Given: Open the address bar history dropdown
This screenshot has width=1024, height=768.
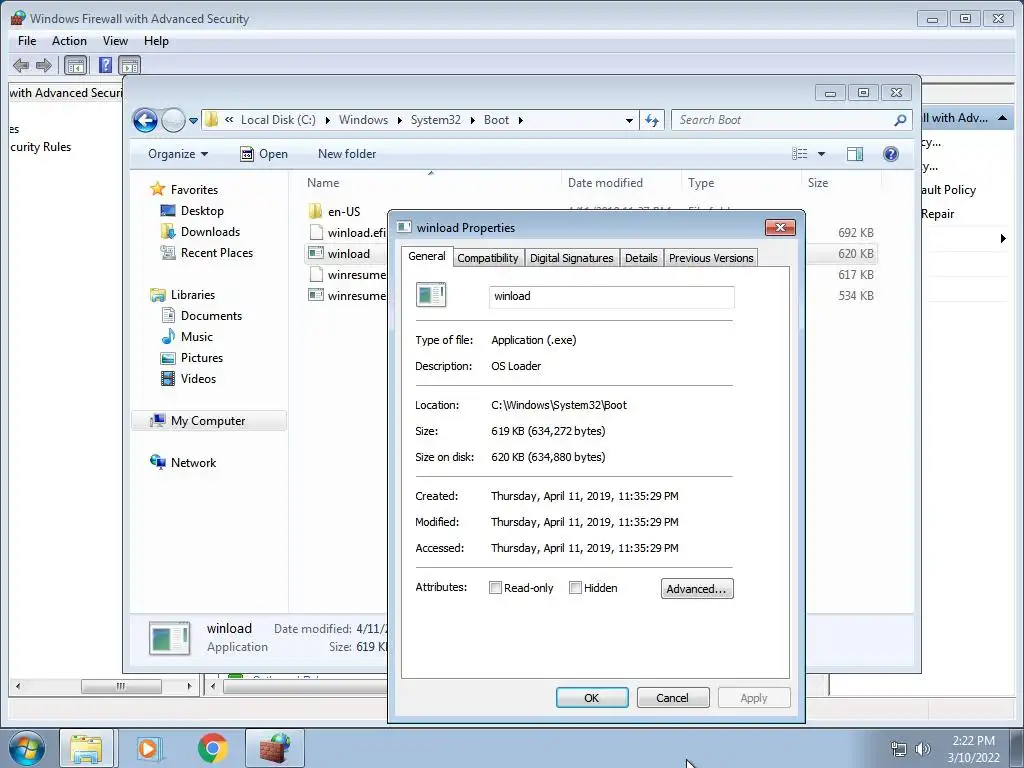Looking at the screenshot, I should coord(629,120).
